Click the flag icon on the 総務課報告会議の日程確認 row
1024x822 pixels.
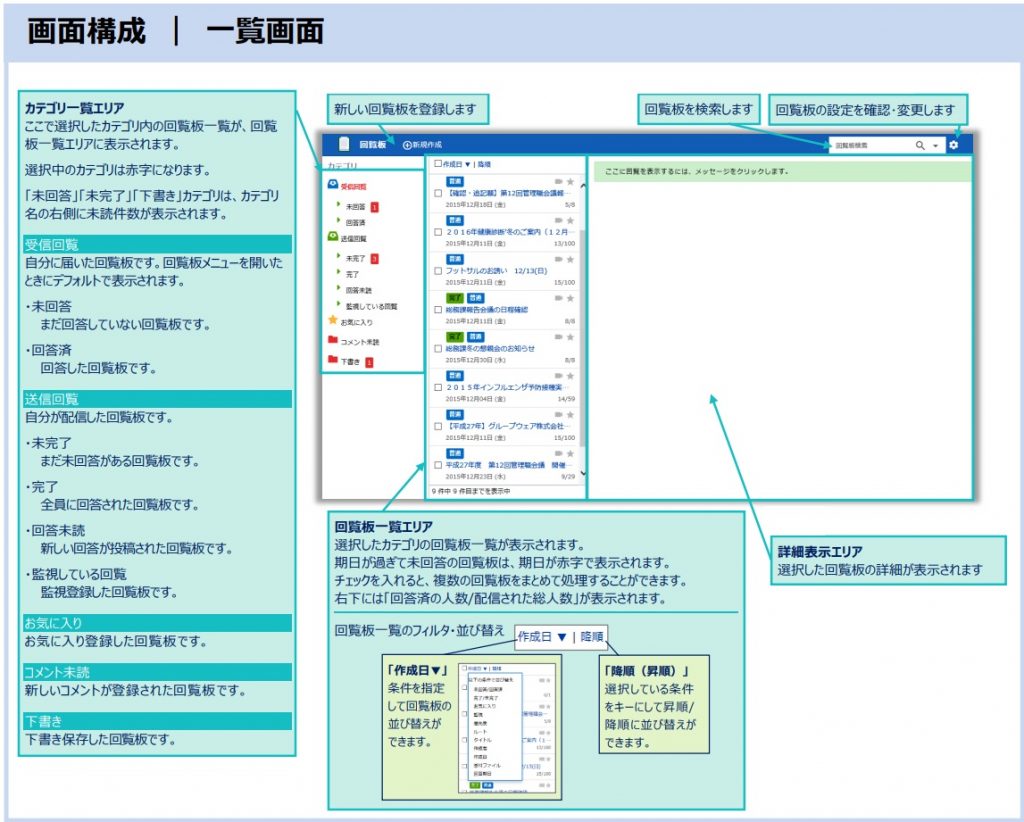click(558, 298)
